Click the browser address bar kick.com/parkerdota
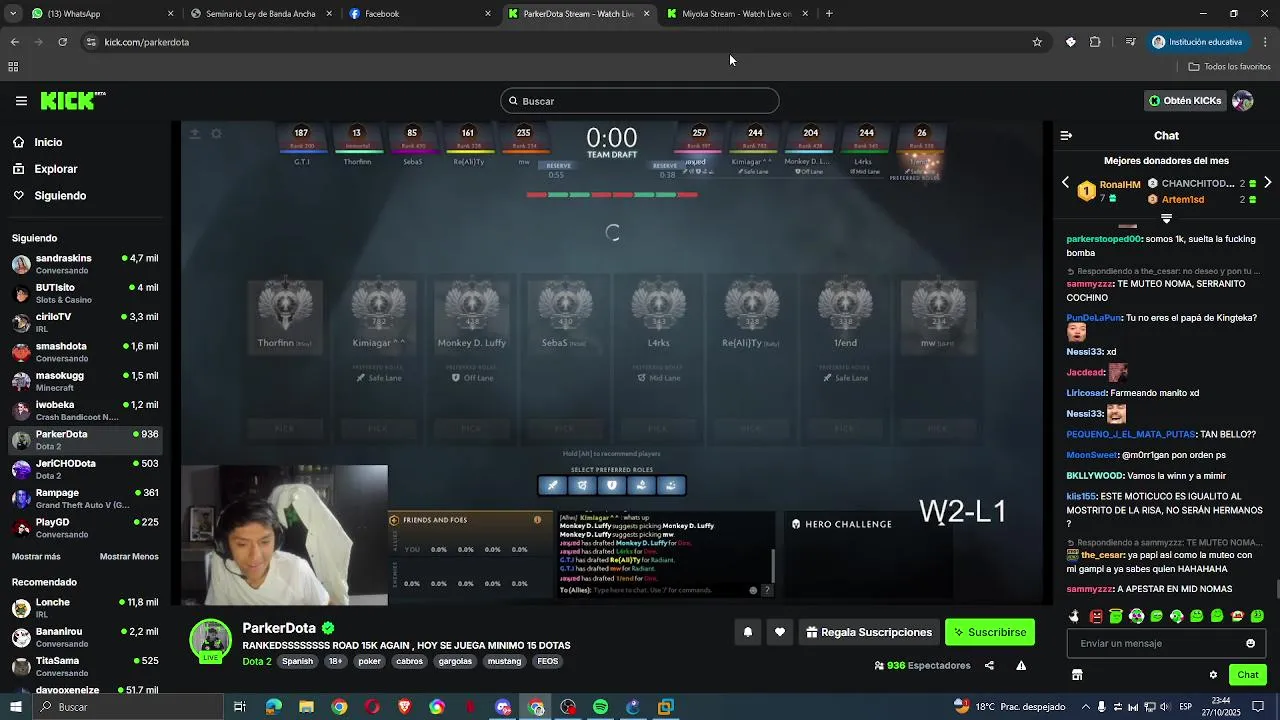 pos(560,42)
